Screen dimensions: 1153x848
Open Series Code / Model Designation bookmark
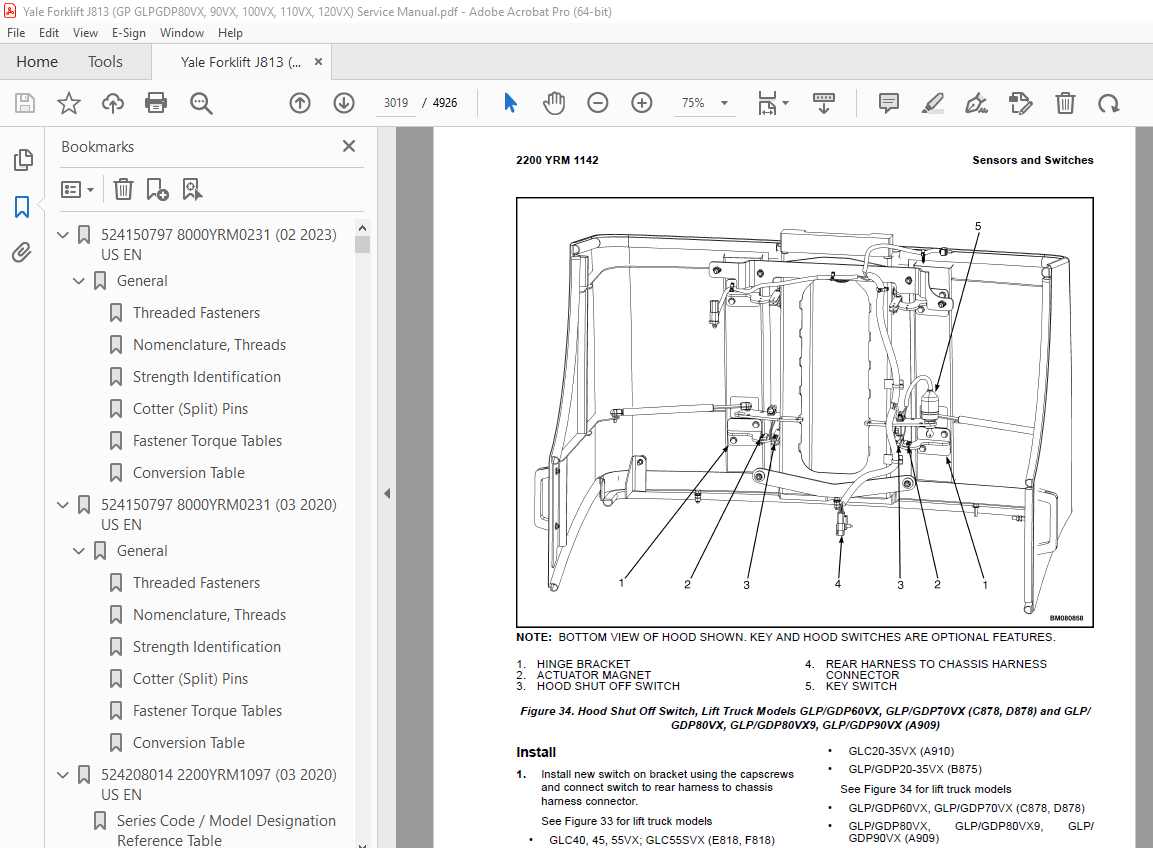click(226, 830)
